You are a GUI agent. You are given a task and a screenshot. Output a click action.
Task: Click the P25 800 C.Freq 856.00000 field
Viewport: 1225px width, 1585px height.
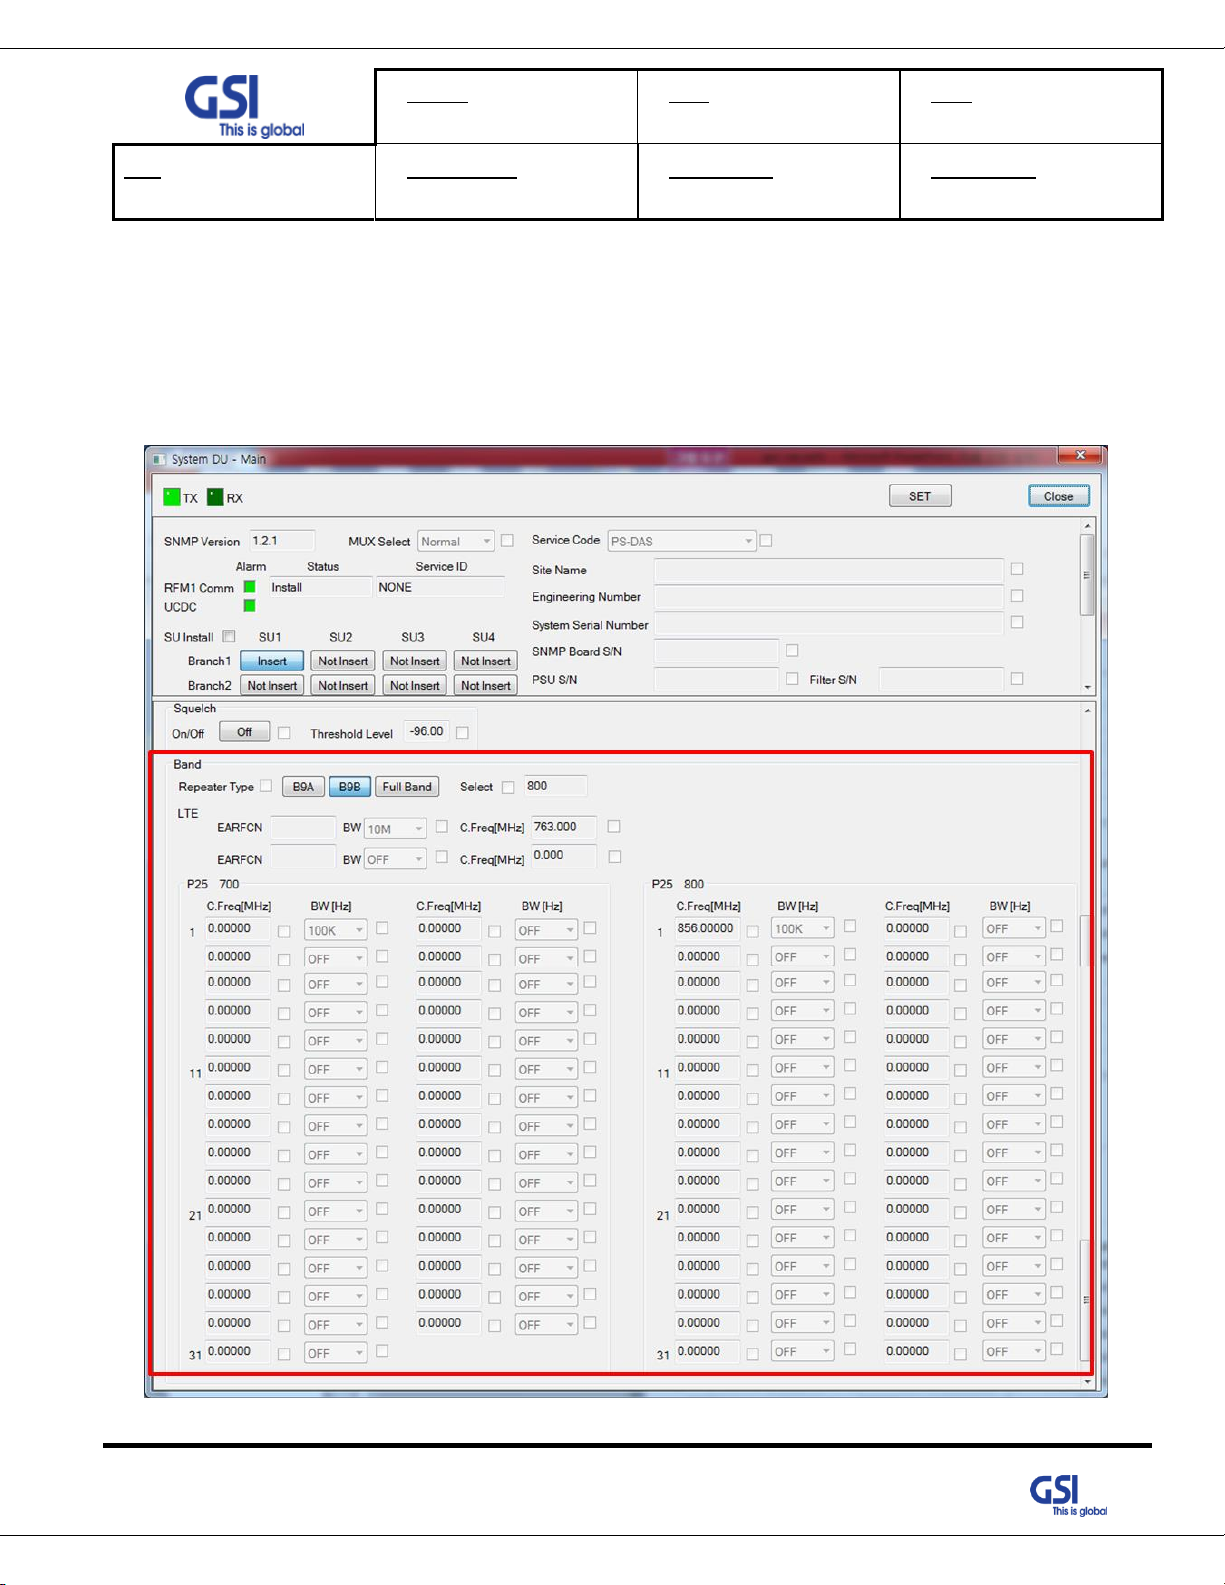pos(709,928)
